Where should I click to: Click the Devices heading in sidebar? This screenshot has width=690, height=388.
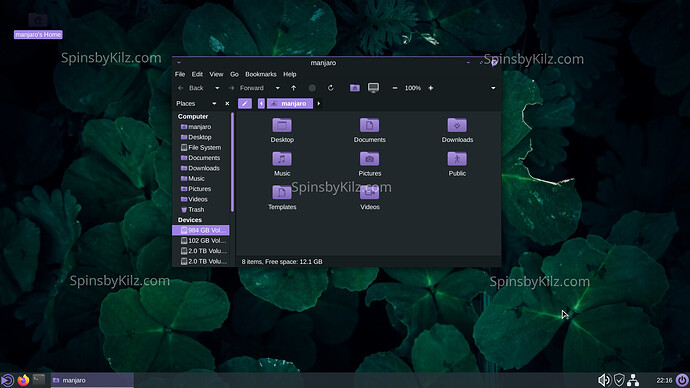[190, 220]
